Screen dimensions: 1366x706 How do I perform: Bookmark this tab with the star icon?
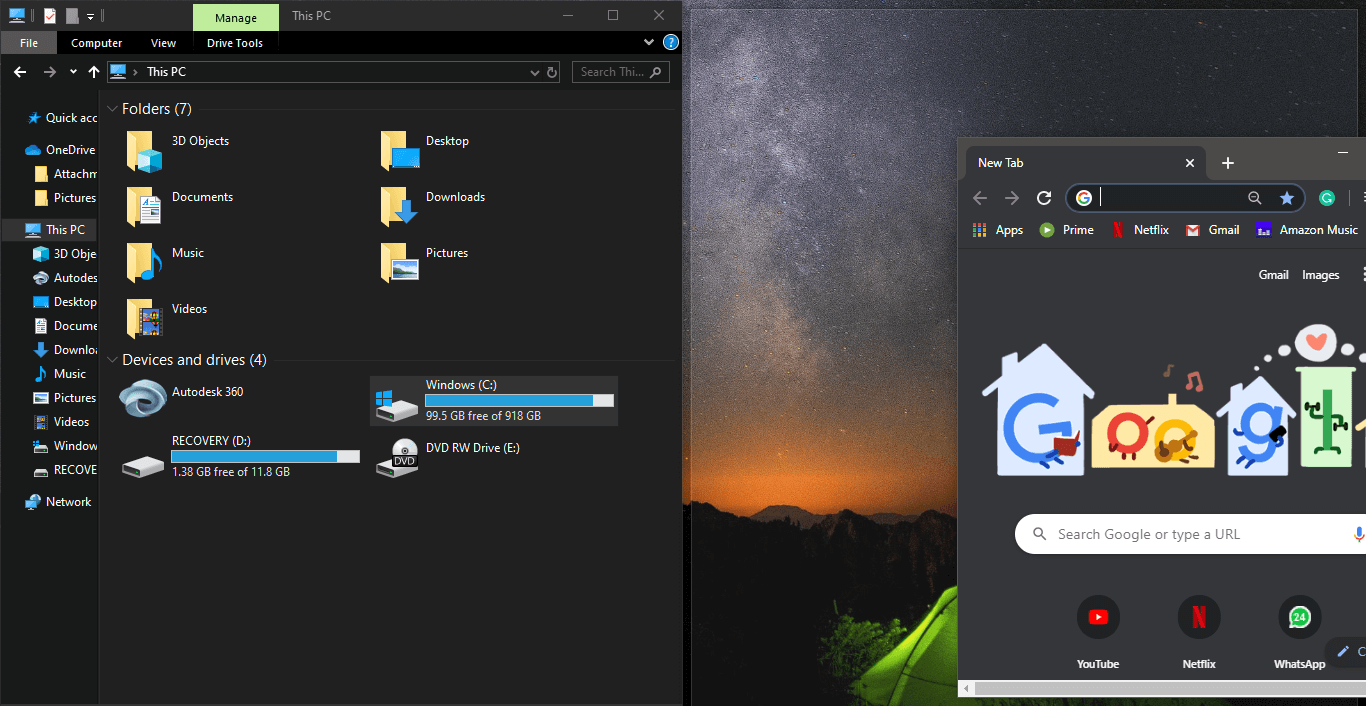pos(1287,198)
